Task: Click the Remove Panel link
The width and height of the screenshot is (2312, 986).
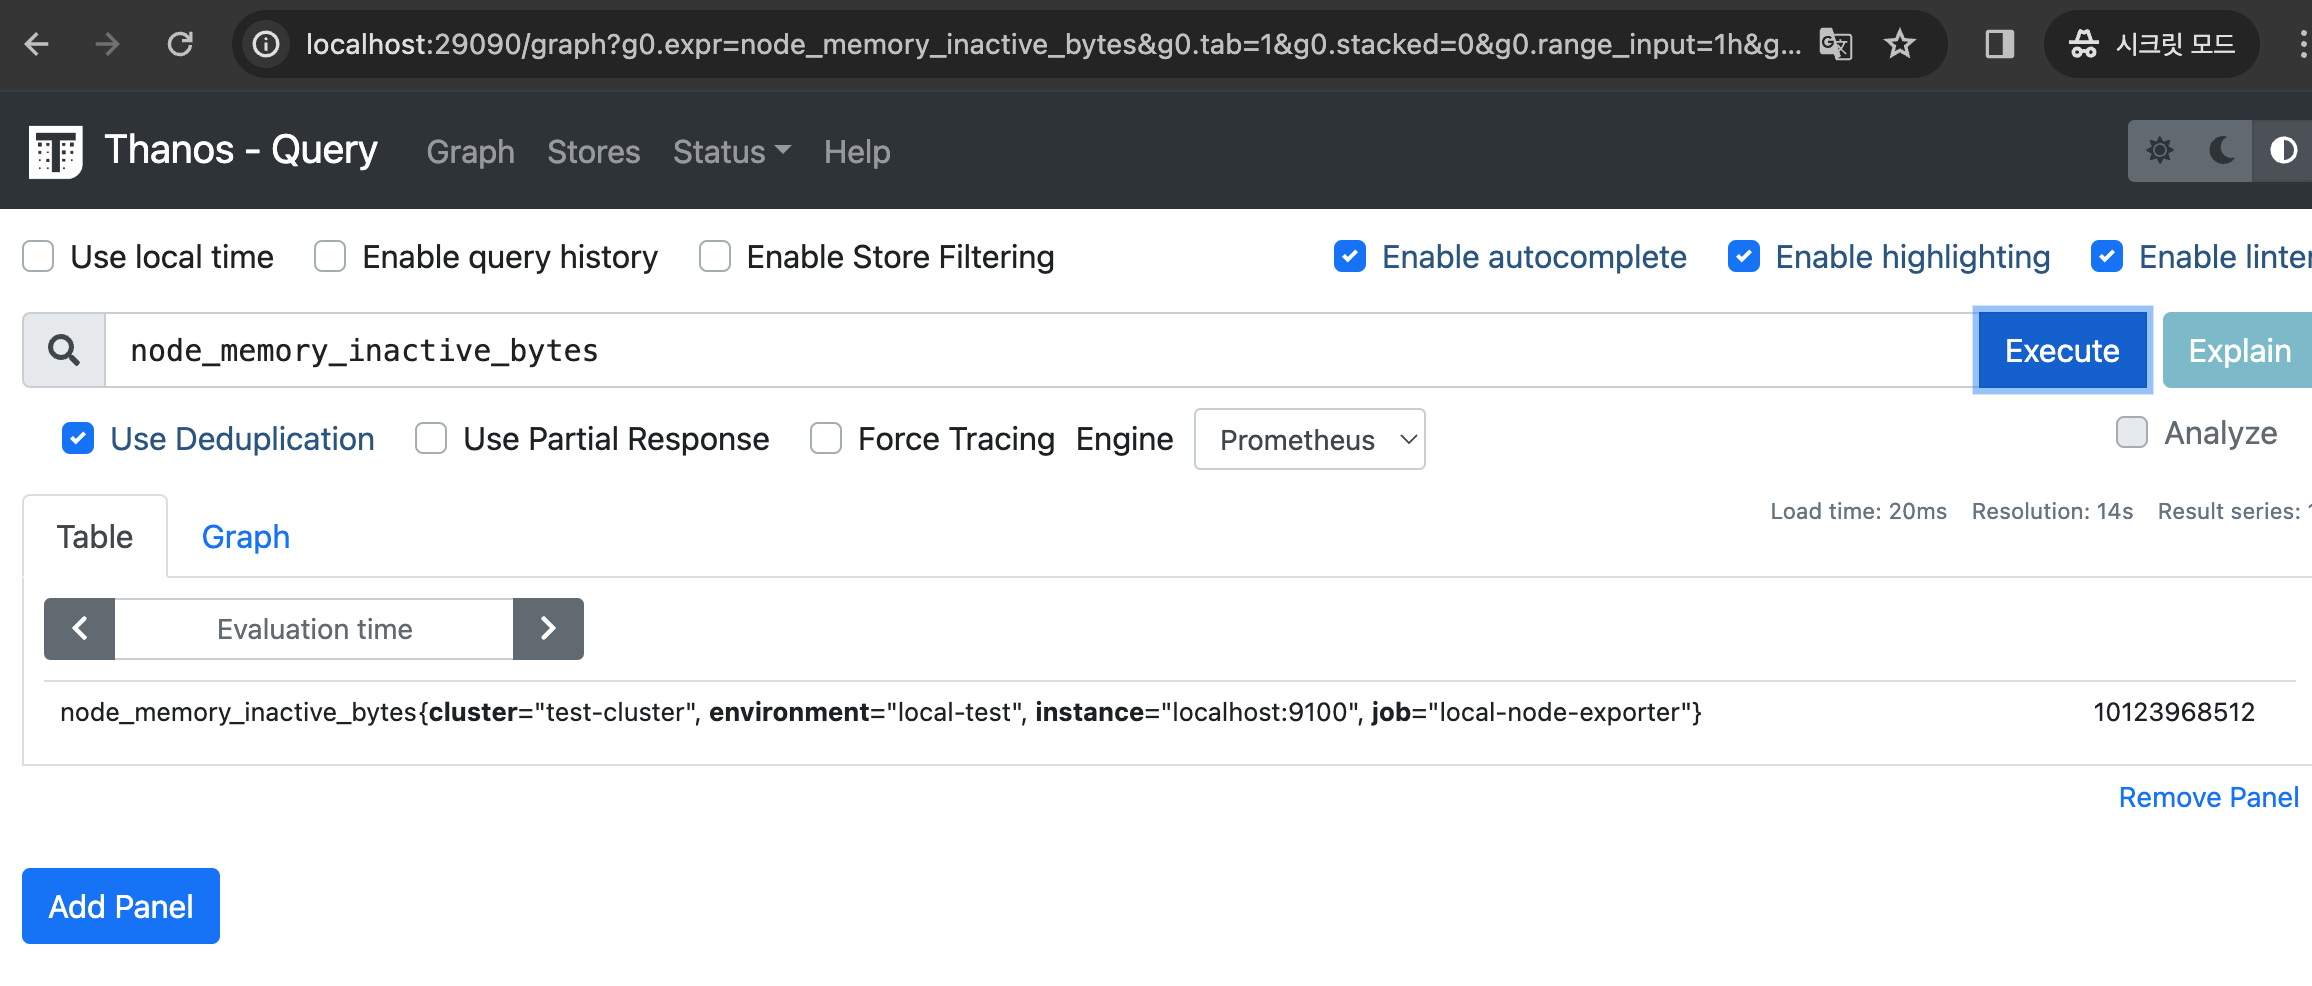Action: 2208,797
